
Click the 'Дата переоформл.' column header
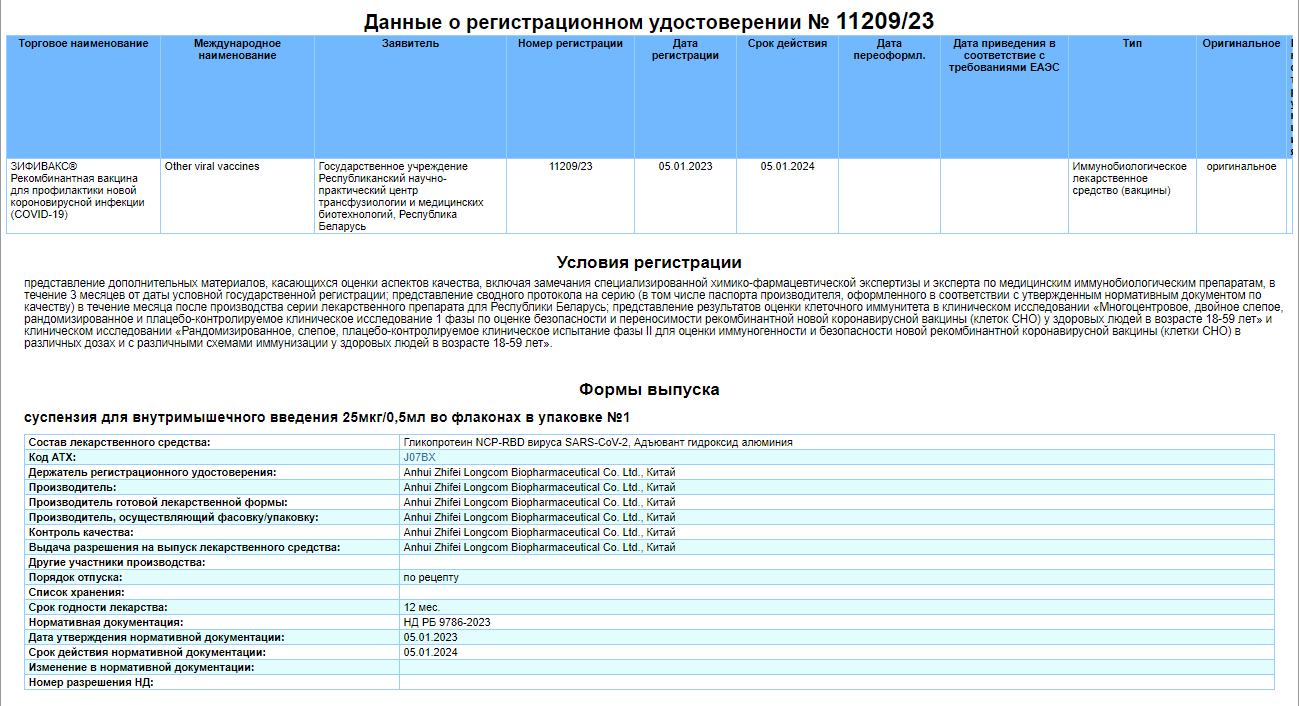coord(889,50)
